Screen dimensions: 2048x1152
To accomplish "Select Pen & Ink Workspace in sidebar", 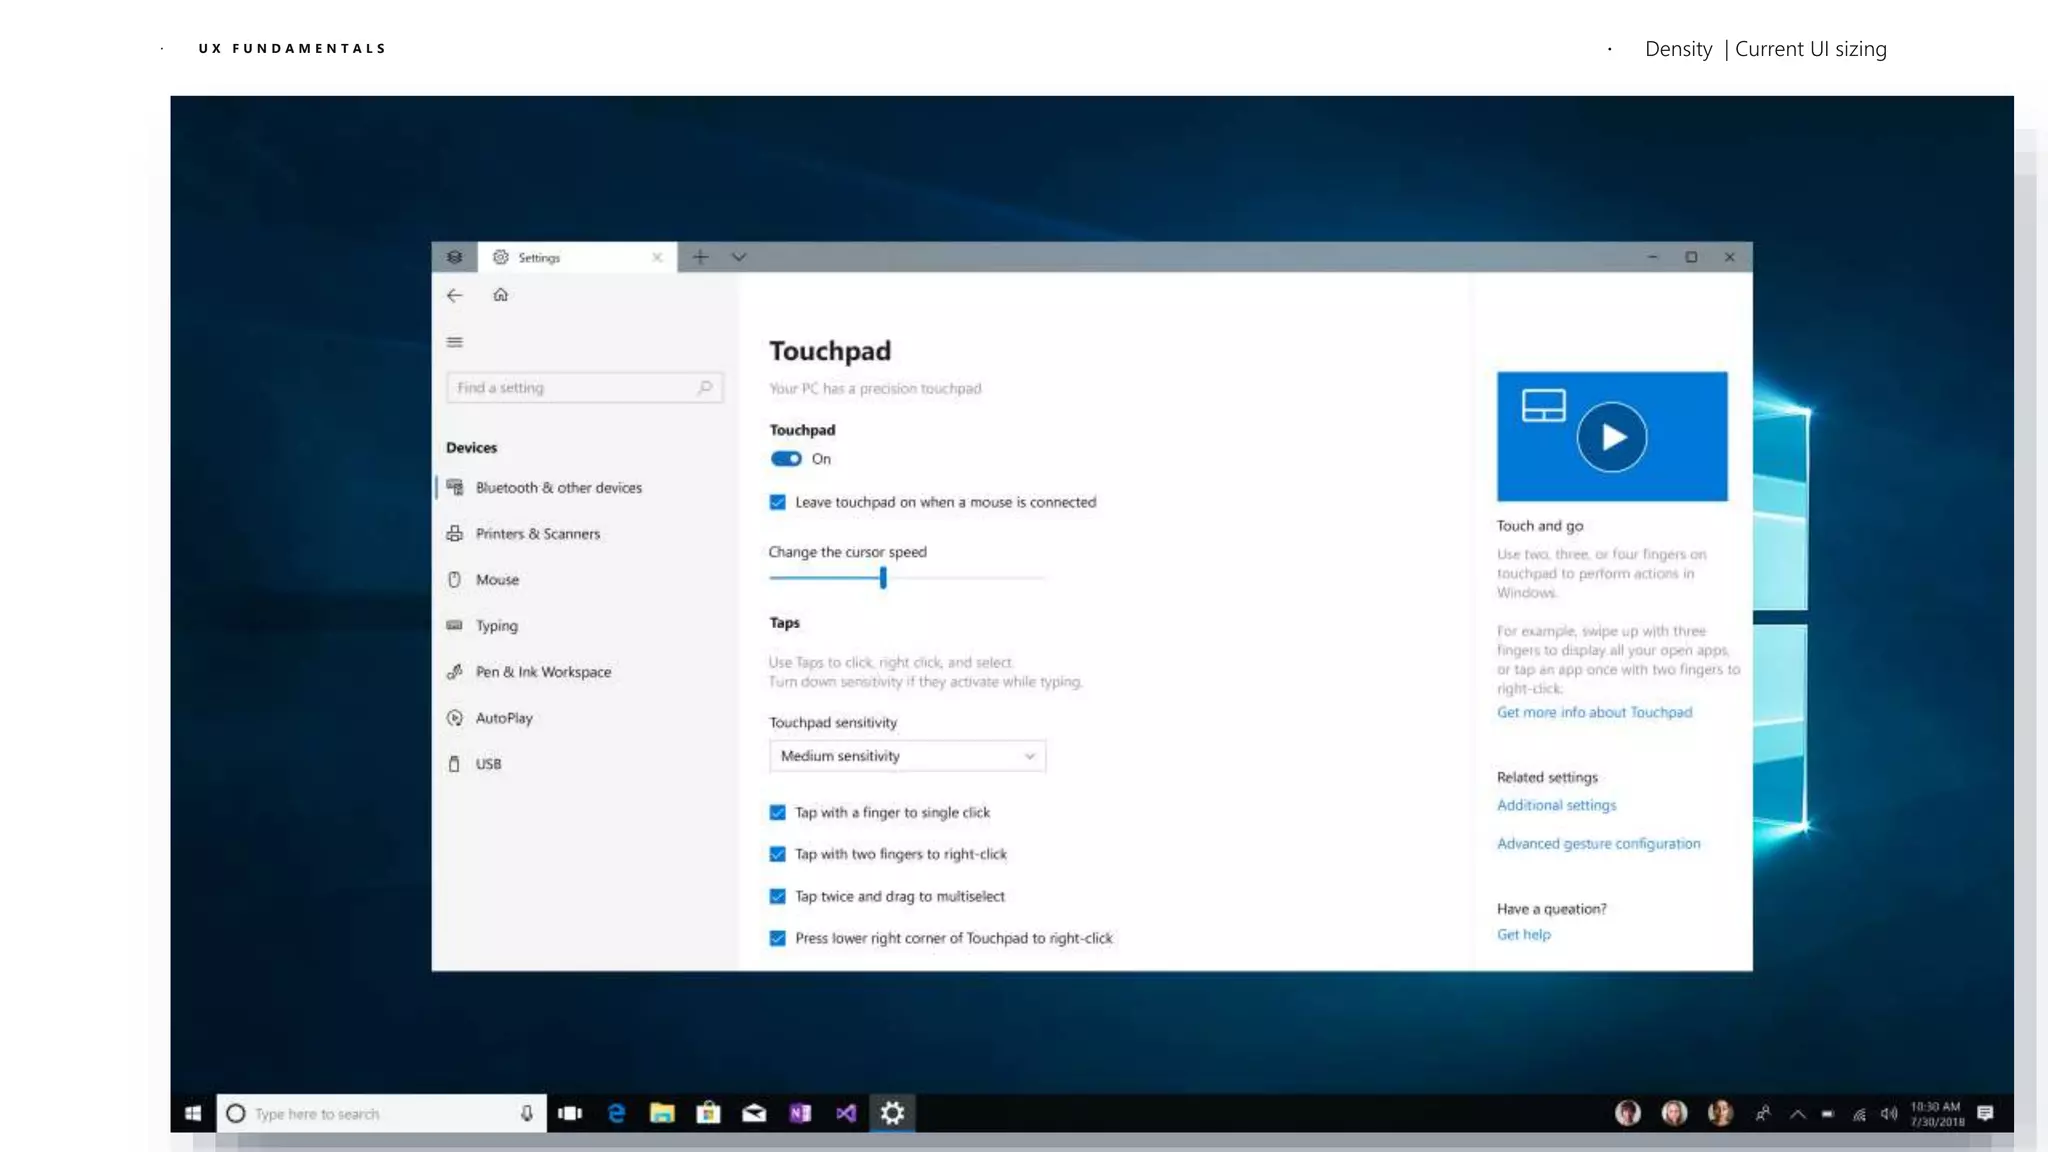I will pyautogui.click(x=543, y=672).
